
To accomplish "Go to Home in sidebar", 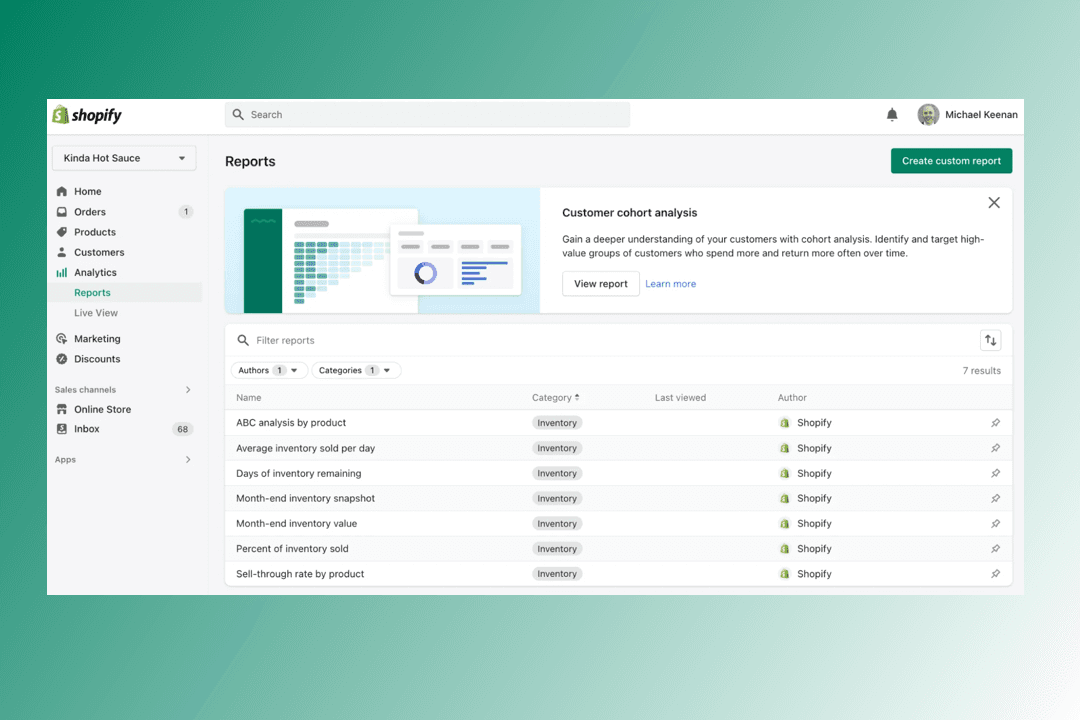I will 87,192.
